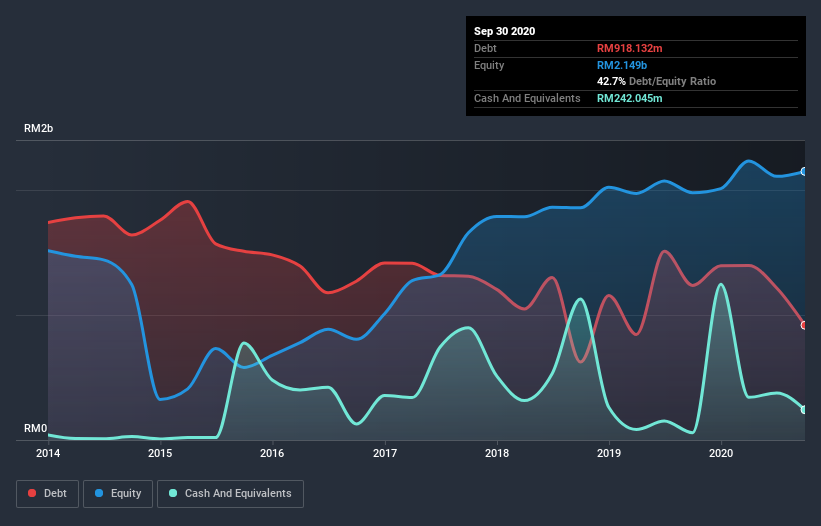Click the RM918.132m debt value
Screen dimensions: 821x526
pyautogui.click(x=629, y=48)
